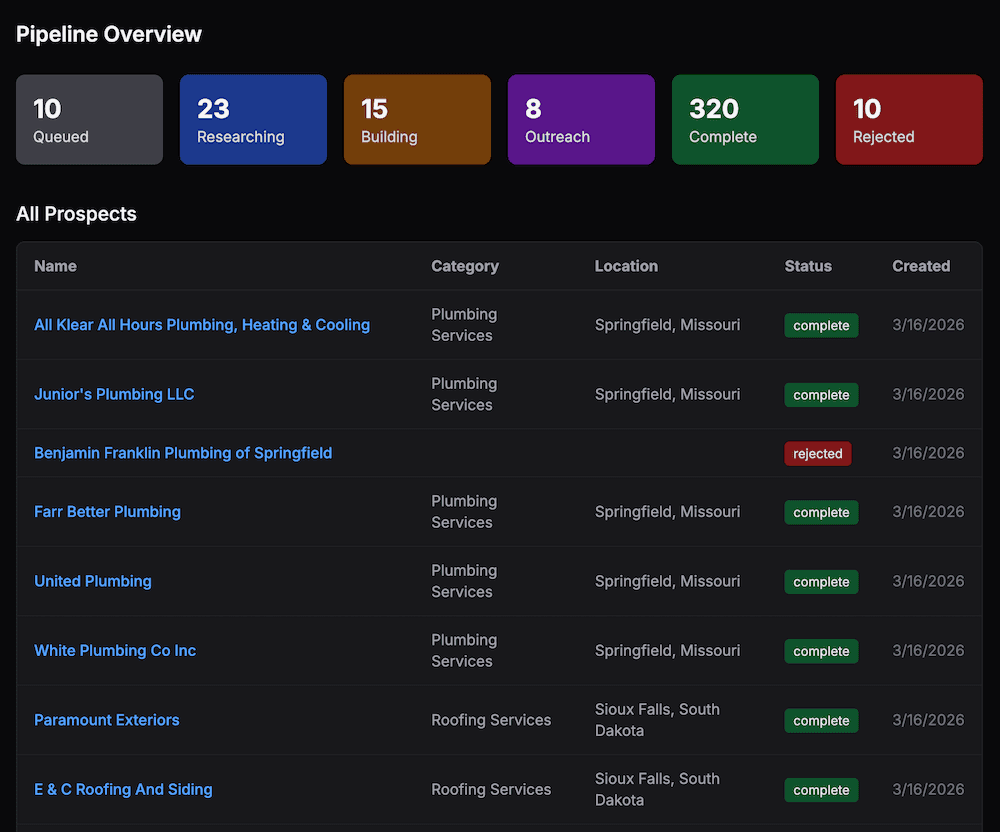The width and height of the screenshot is (1000, 832).
Task: View the Outreach stage with 8 prospects
Action: coord(581,119)
